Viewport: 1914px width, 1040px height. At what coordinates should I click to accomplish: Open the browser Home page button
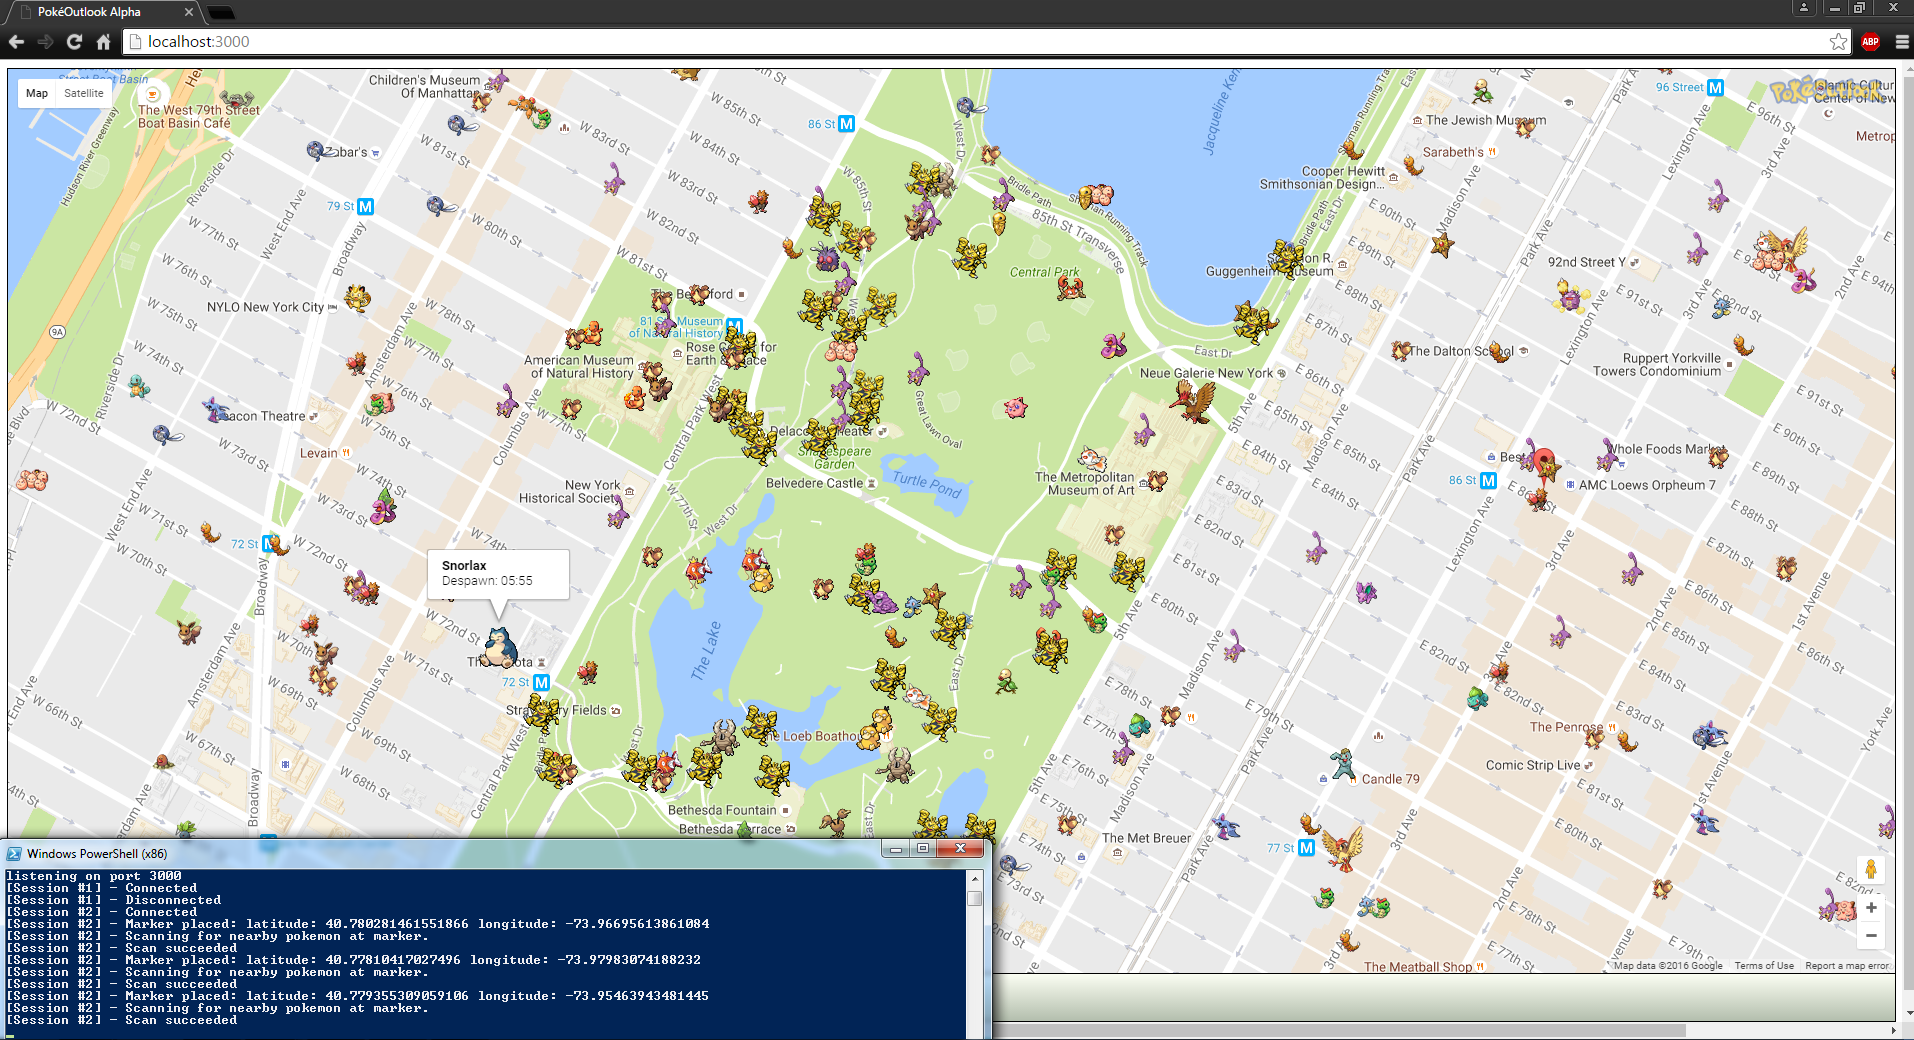pos(103,41)
